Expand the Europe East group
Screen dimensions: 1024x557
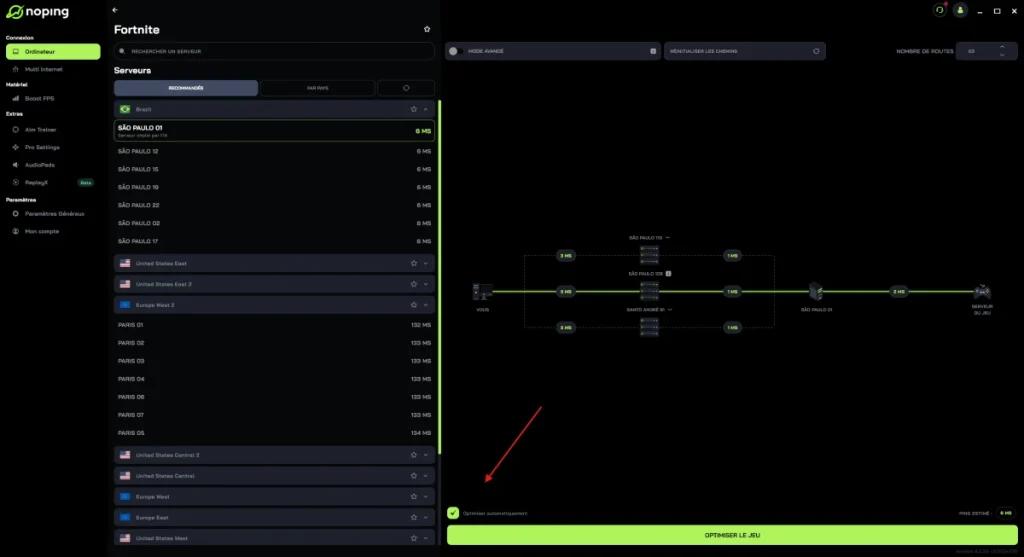pos(426,517)
